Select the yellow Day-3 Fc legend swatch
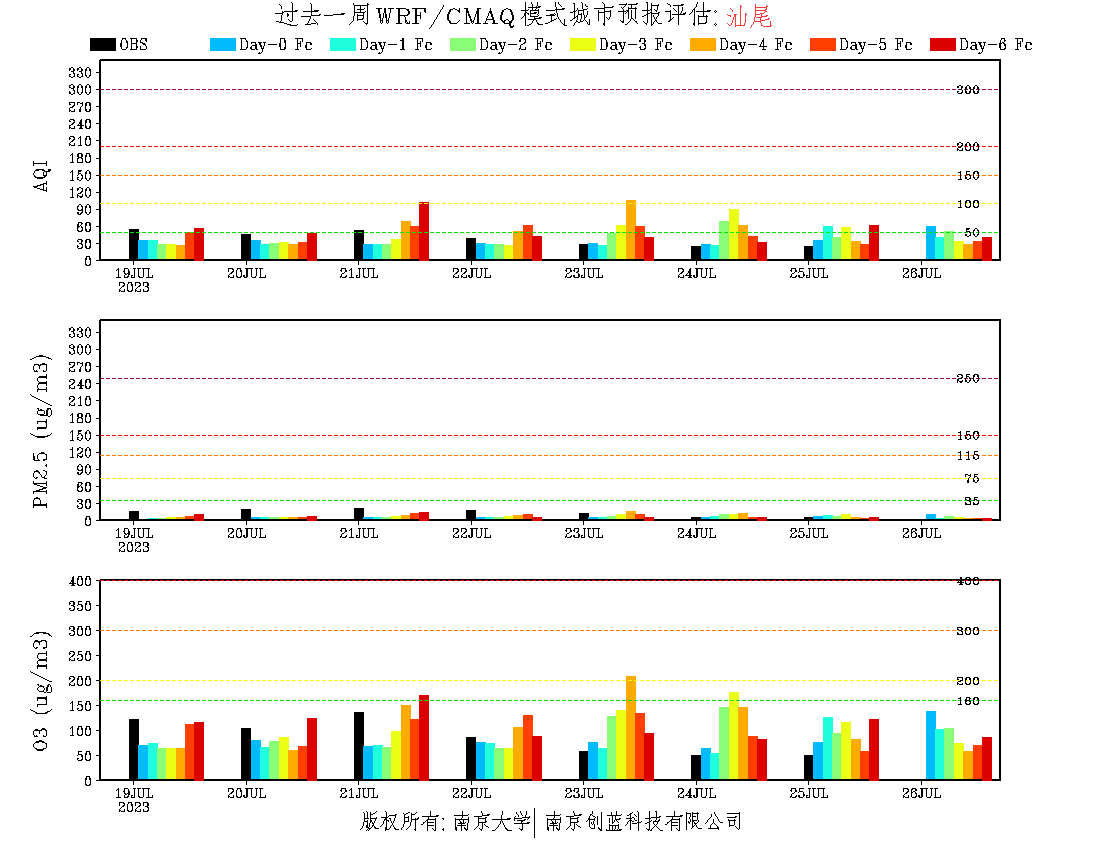This screenshot has height=850, width=1100. coord(583,44)
